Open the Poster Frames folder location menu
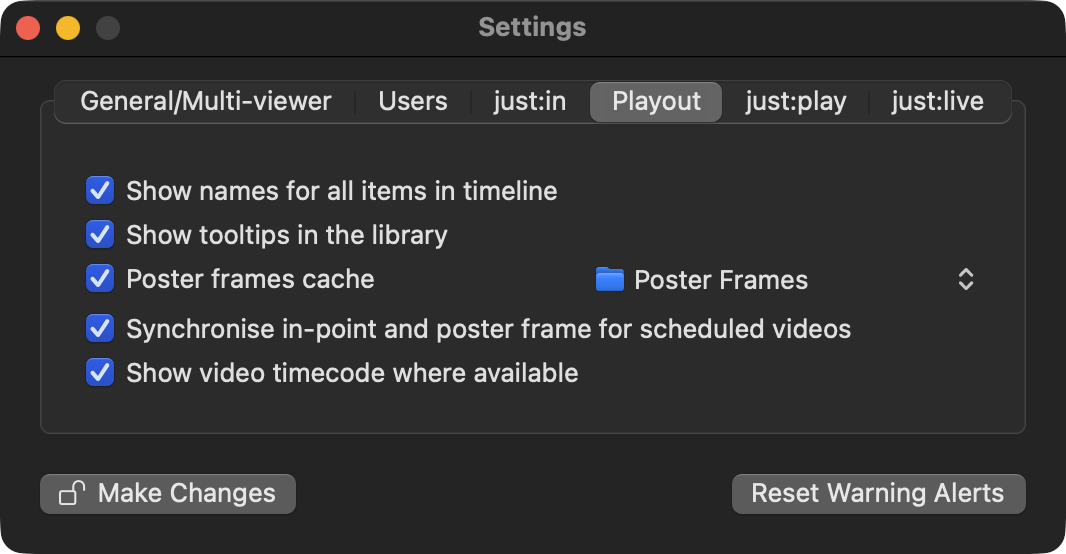 click(720, 280)
